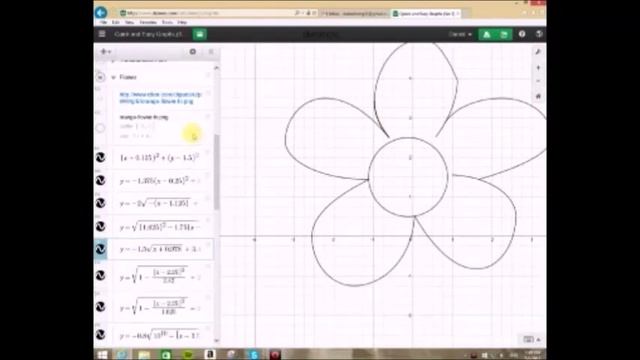Click the y=-1.375(x-0.25)² expression field

[160, 180]
